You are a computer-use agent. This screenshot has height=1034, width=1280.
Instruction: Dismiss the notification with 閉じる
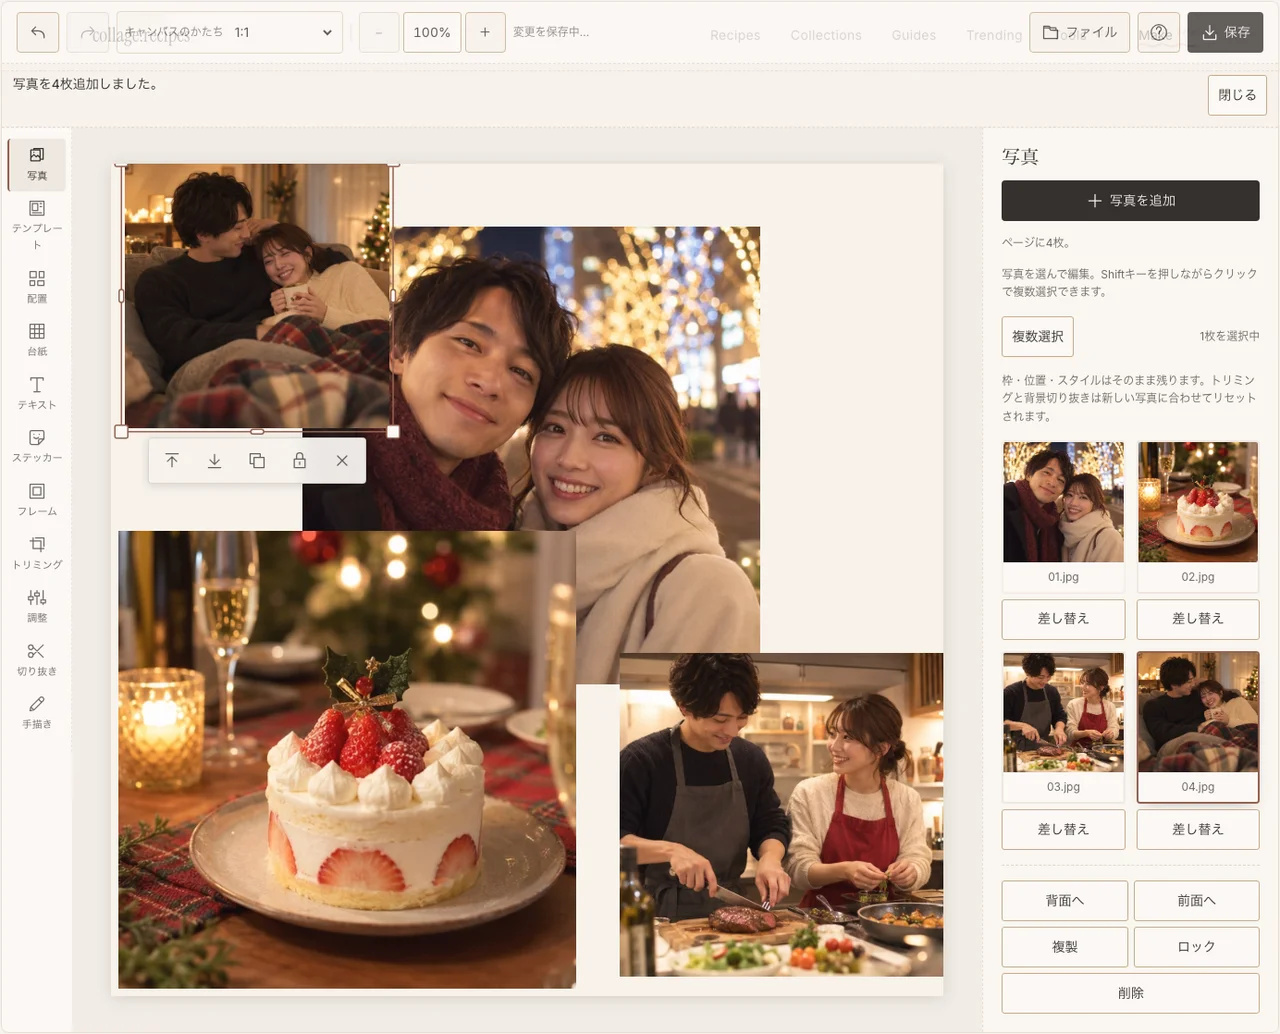click(x=1237, y=95)
